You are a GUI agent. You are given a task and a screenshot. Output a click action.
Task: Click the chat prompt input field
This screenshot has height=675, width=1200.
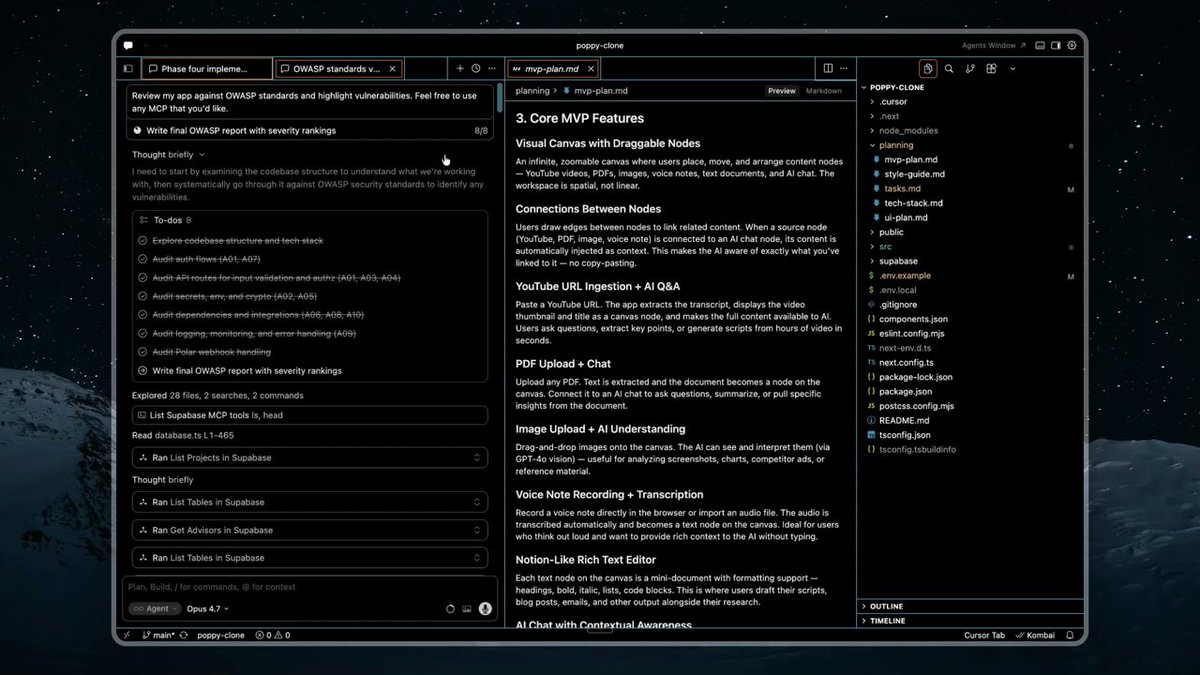click(310, 587)
